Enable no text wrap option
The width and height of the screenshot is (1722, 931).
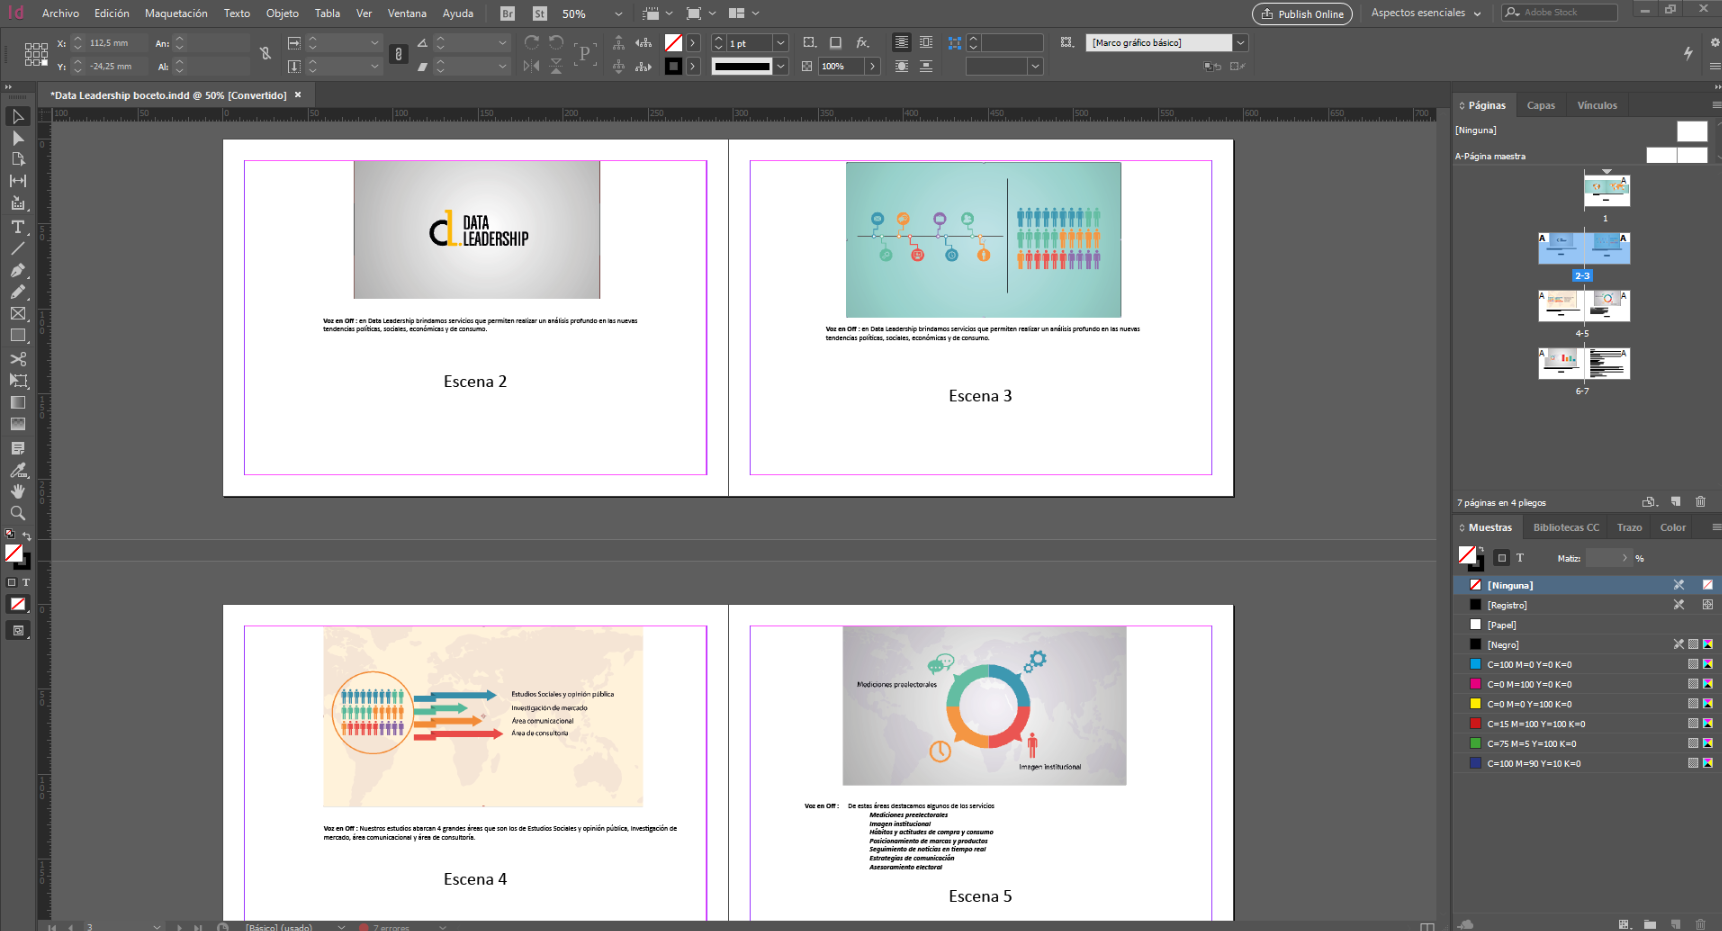901,43
